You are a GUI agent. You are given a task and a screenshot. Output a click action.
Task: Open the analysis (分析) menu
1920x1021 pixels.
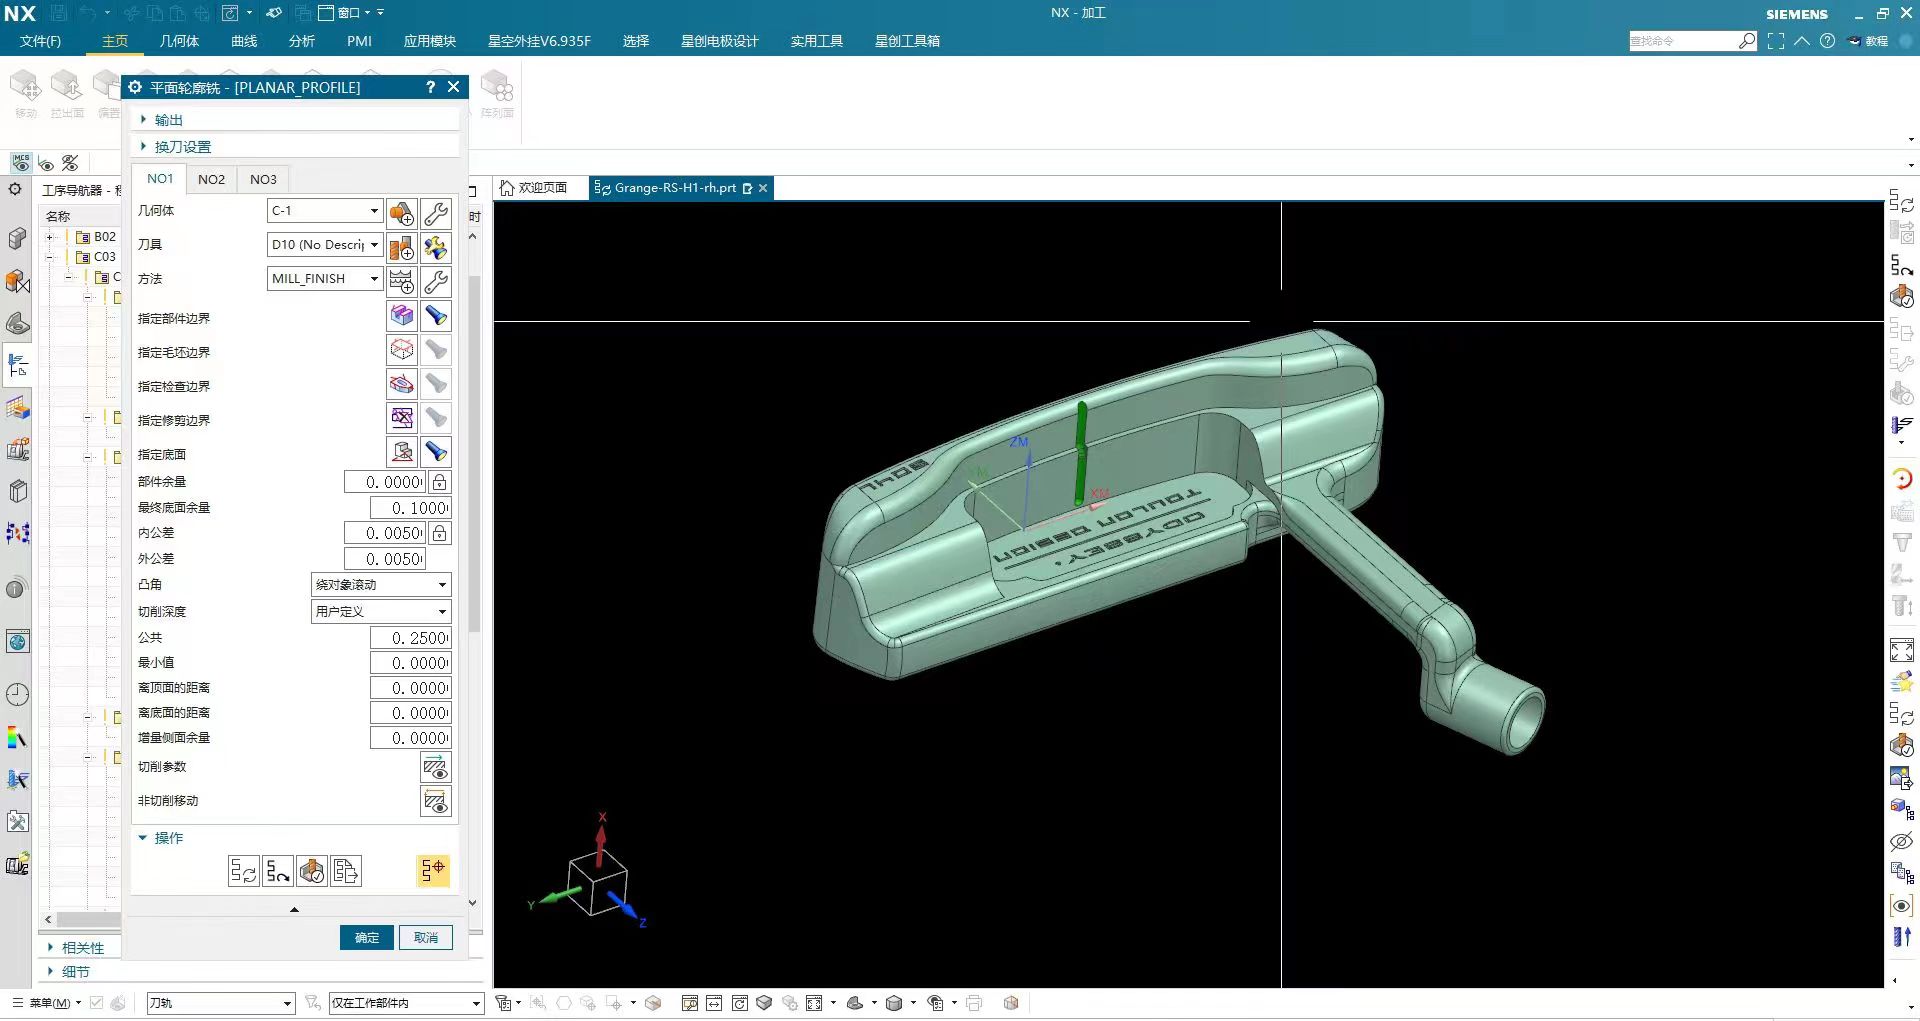pyautogui.click(x=301, y=41)
